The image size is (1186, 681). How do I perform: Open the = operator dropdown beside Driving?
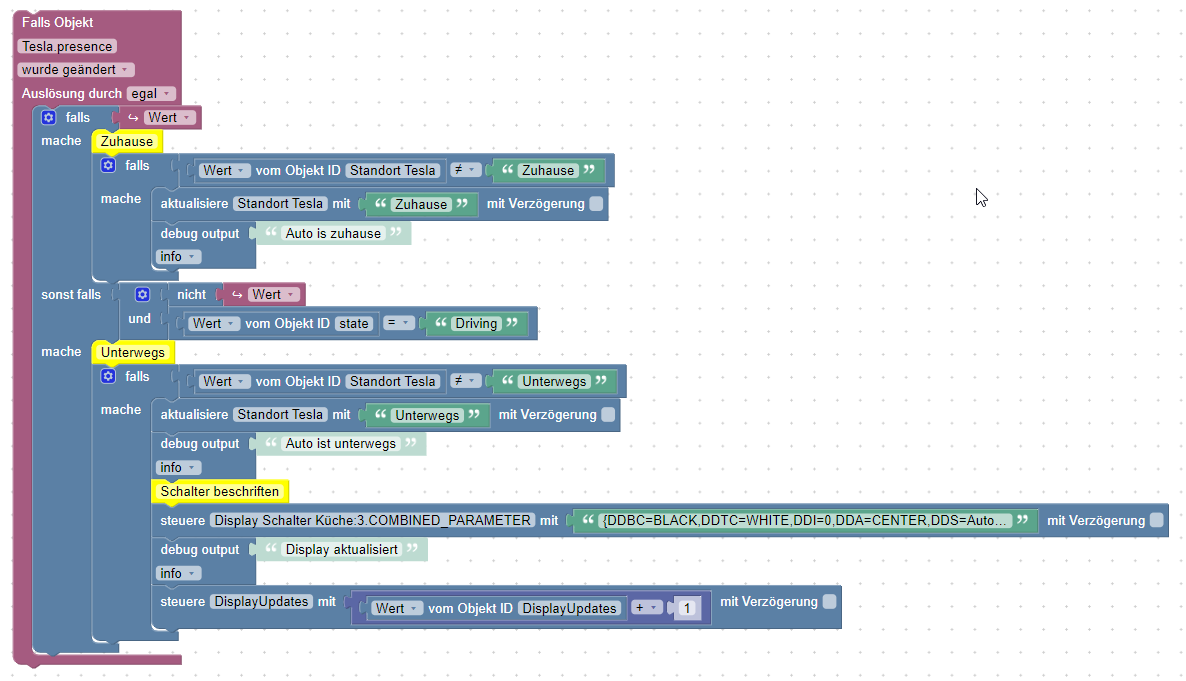(398, 323)
